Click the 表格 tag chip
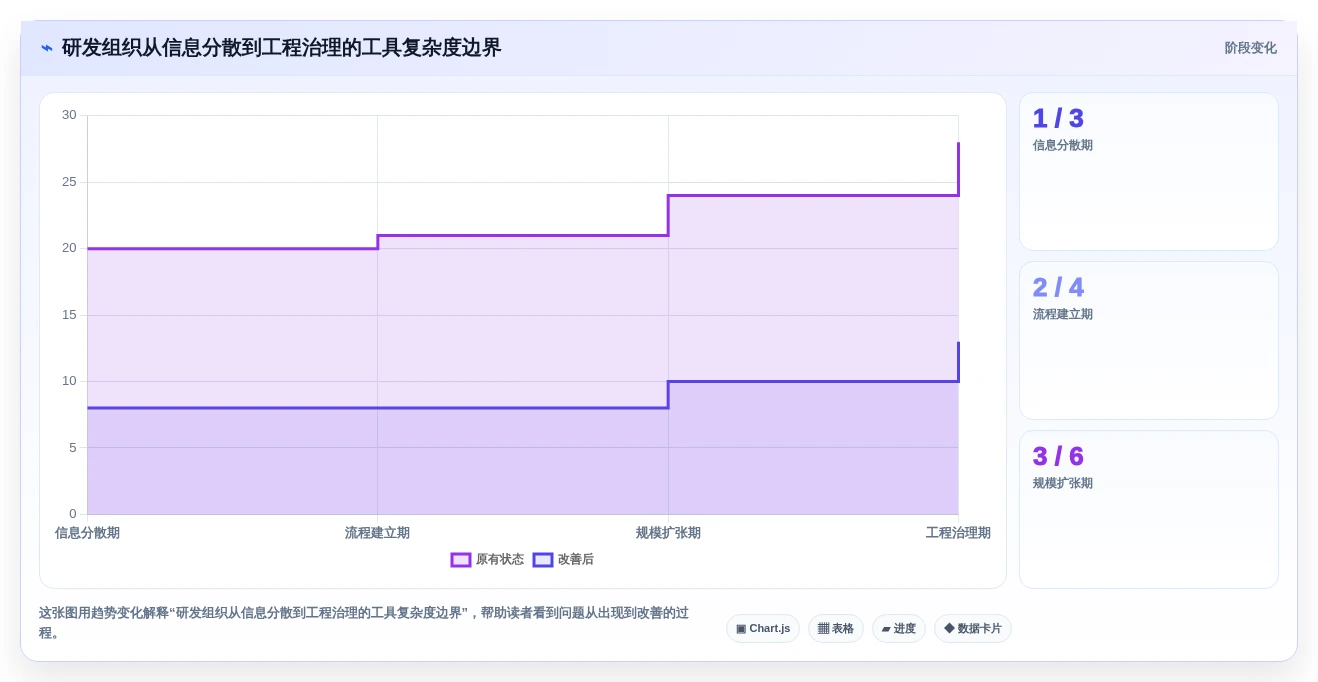The height and width of the screenshot is (682, 1318). tap(836, 629)
